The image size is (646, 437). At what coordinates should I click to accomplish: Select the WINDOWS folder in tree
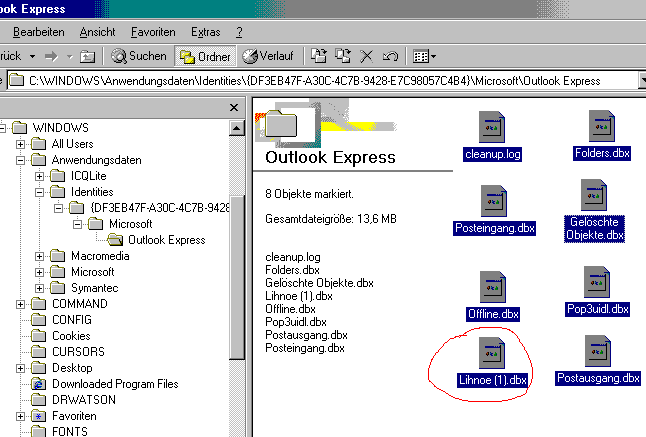(x=61, y=128)
